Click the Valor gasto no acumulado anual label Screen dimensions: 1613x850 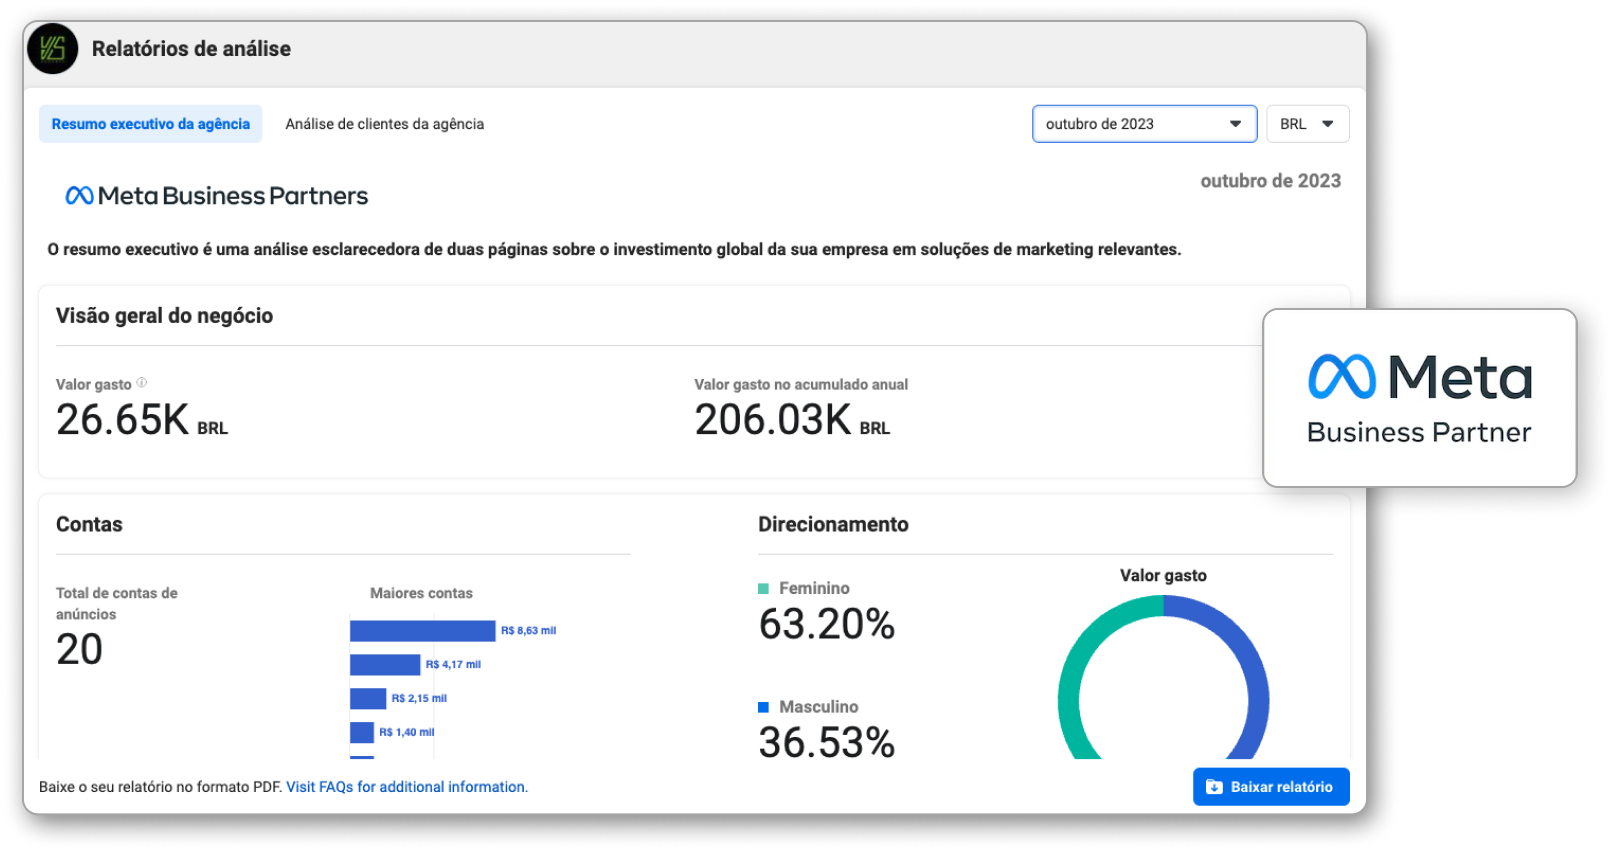click(801, 384)
